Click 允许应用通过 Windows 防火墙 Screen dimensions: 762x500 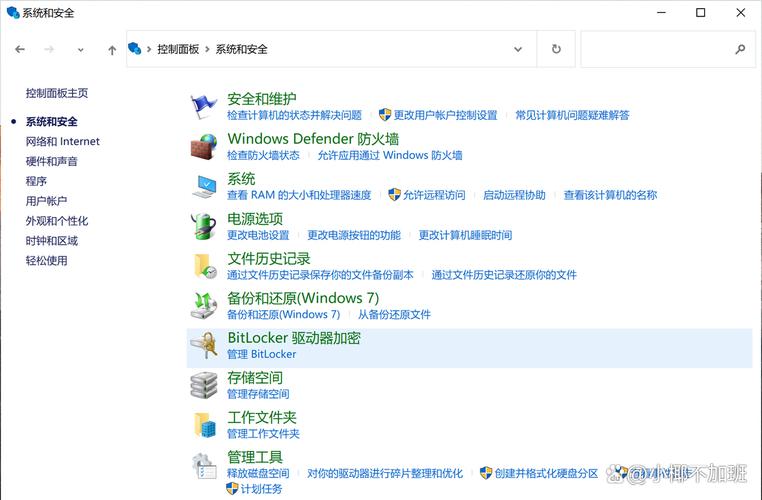pos(390,155)
